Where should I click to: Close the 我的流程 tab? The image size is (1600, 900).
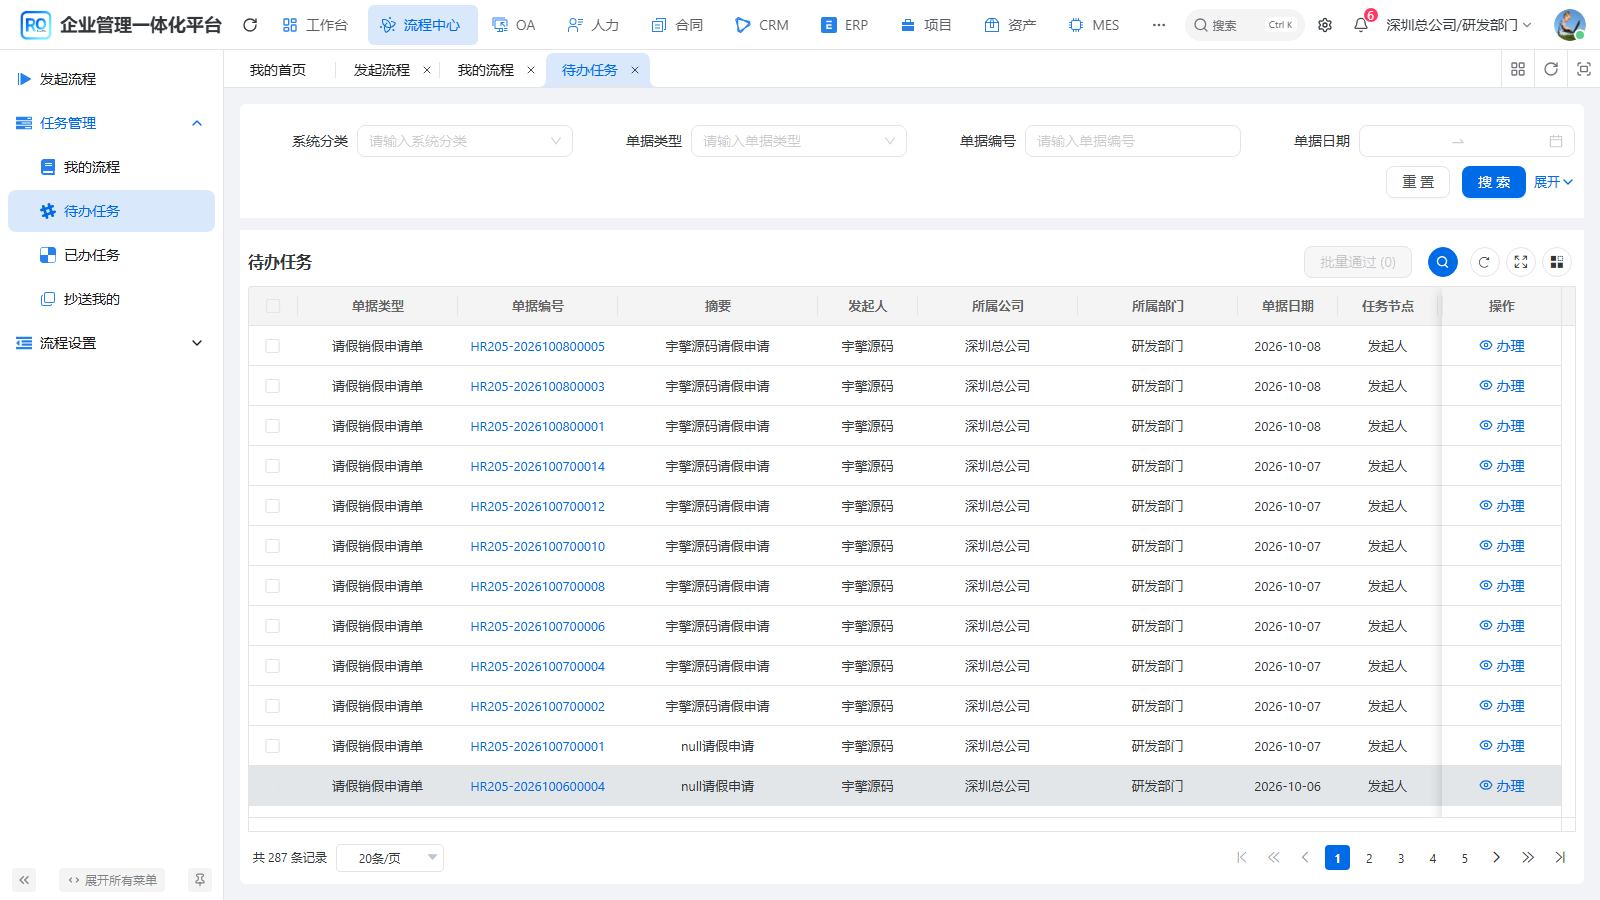tap(531, 70)
